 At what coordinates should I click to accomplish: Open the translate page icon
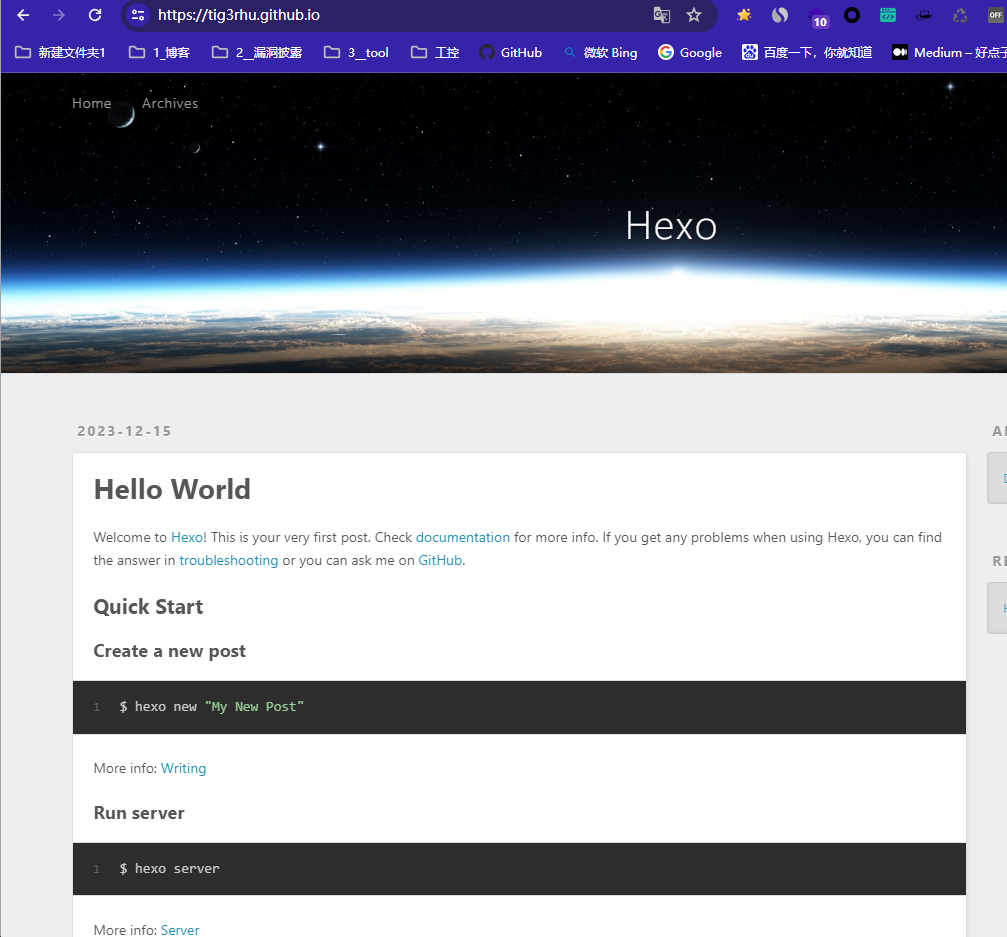661,15
